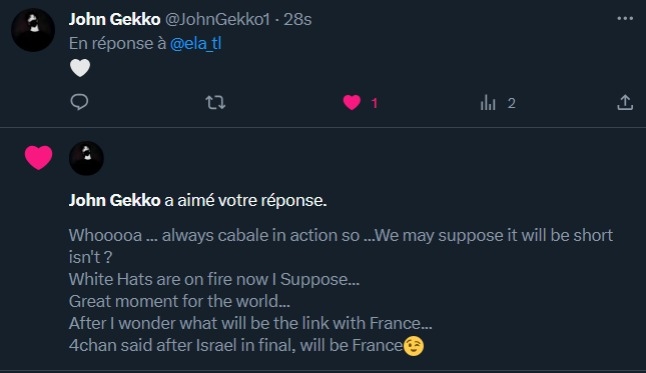Viewport: 646px width, 373px height.
Task: Click bold John Gekko name in notification
Action: coord(115,200)
